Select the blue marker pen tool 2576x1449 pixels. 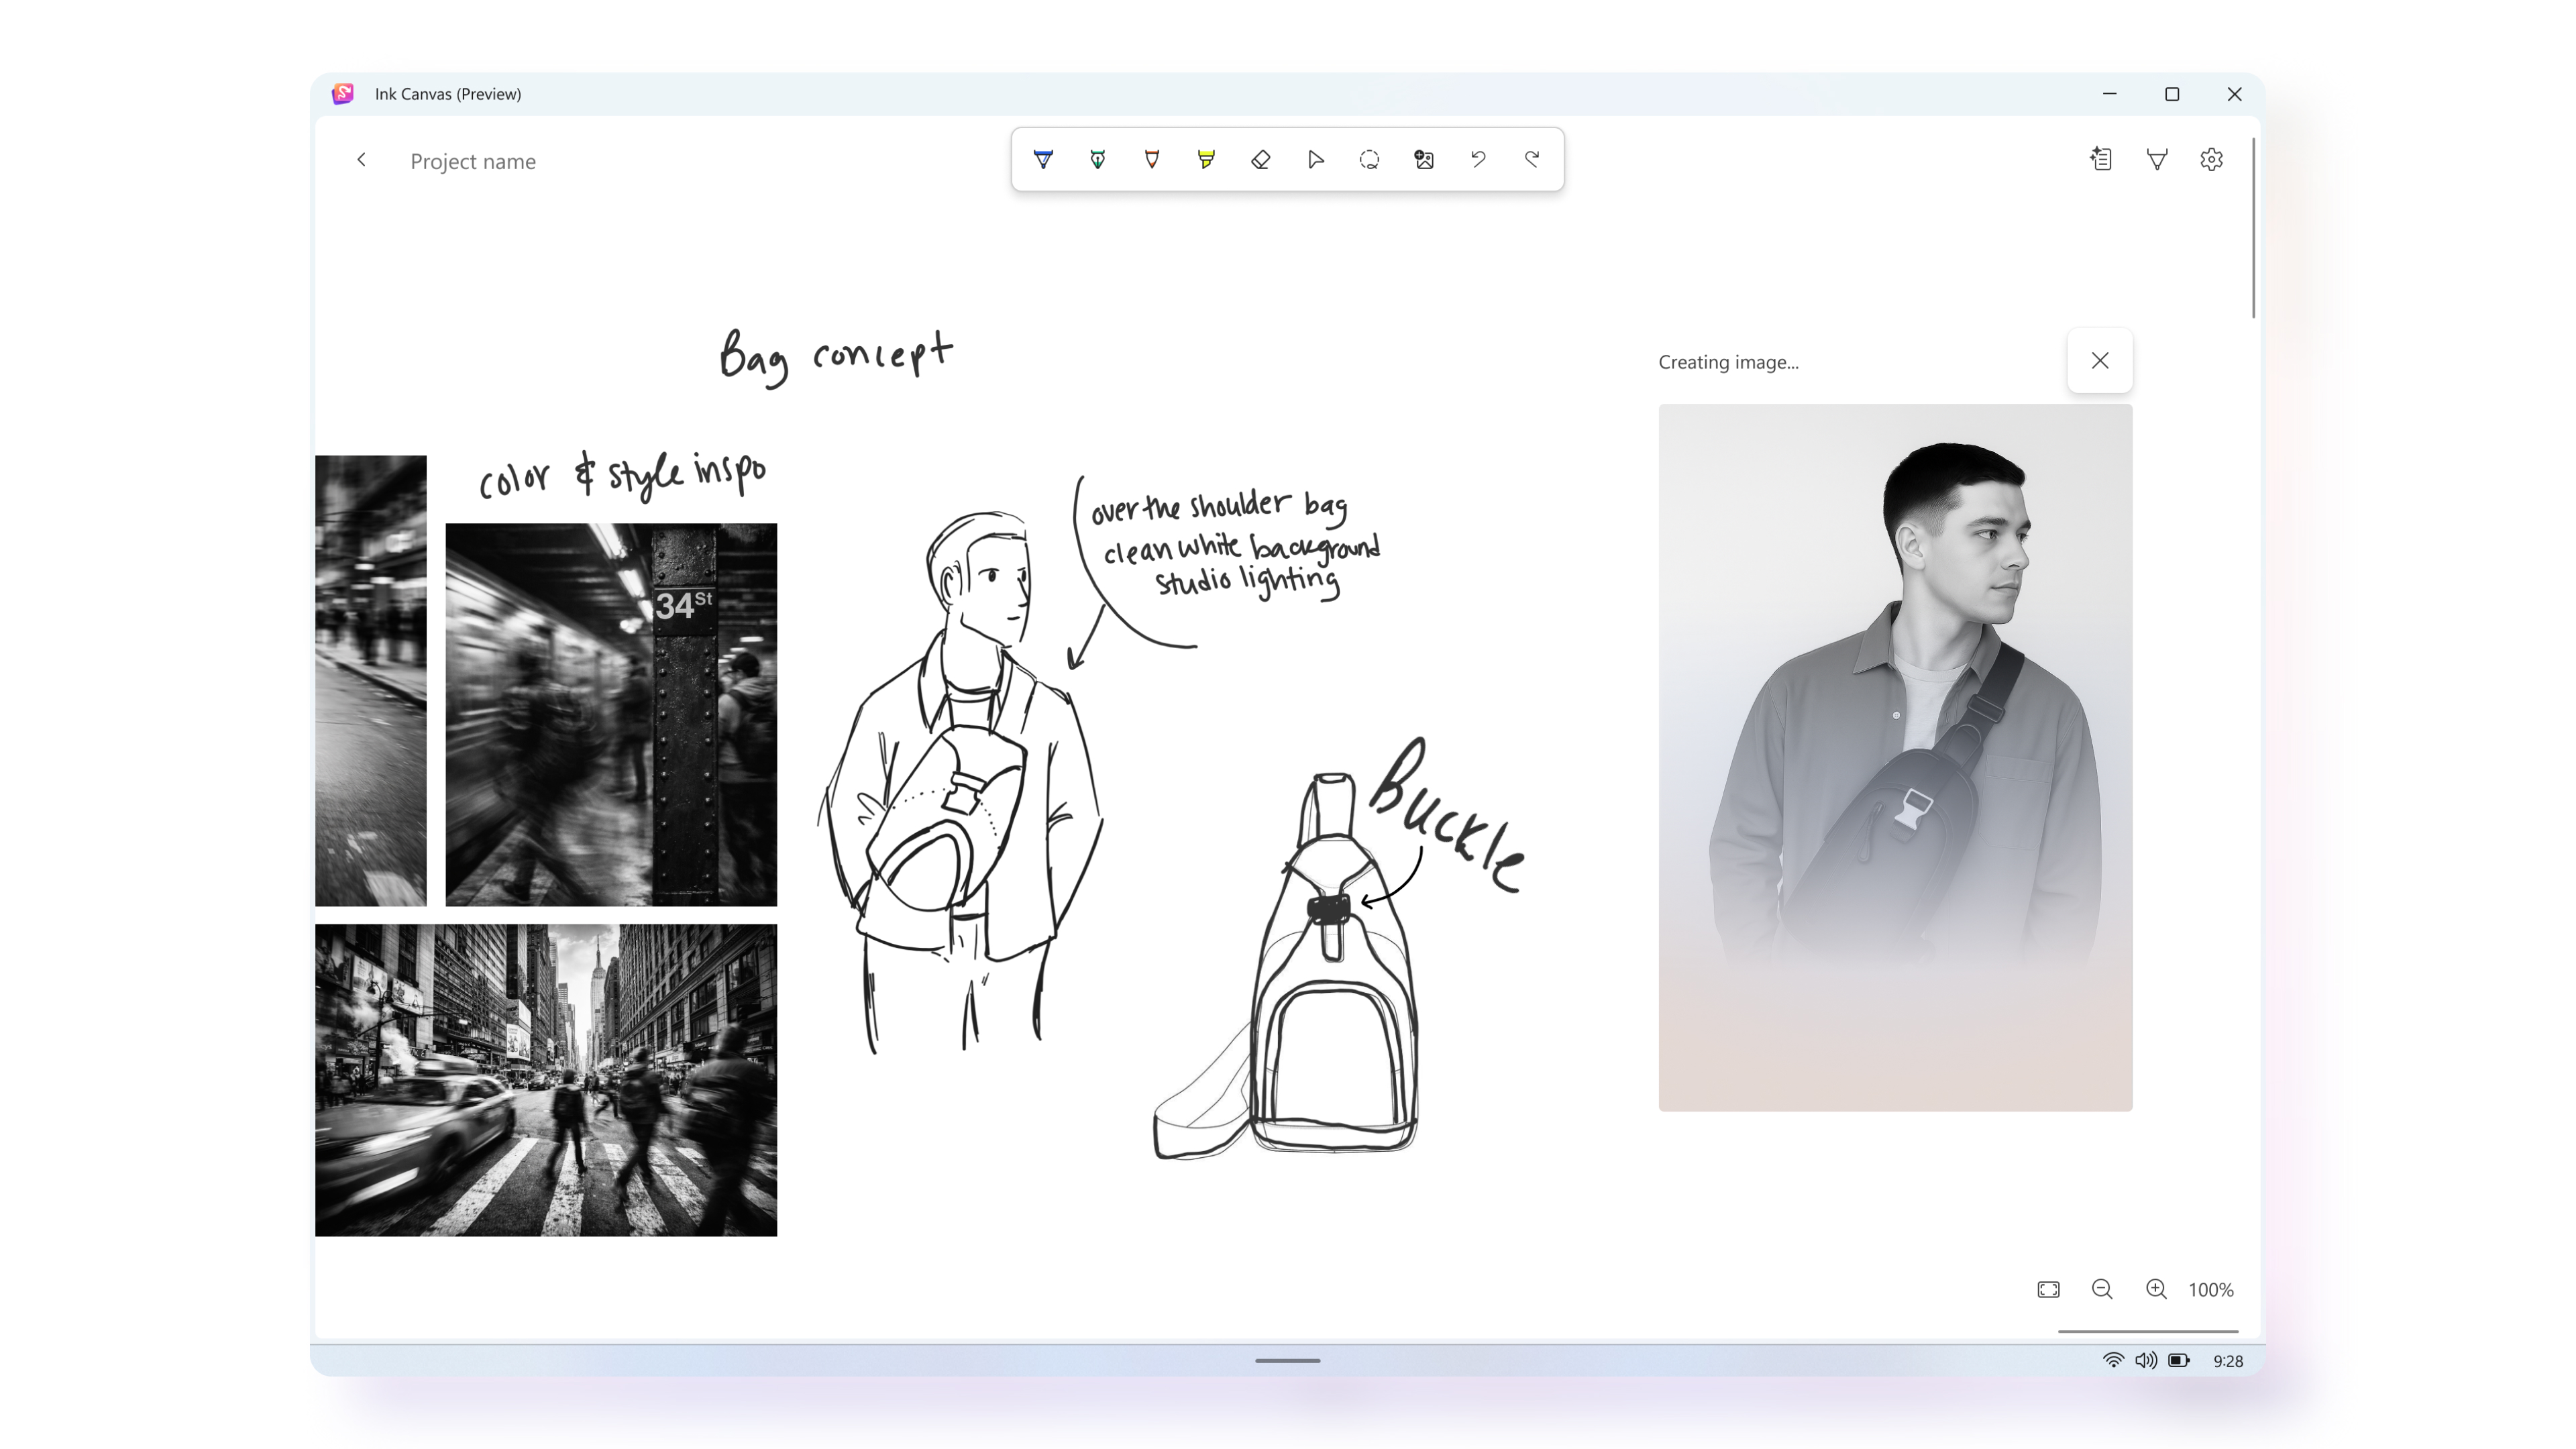(1043, 159)
